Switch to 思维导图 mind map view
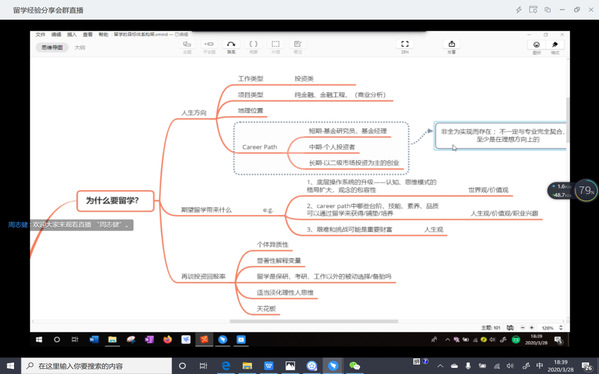 (52, 47)
